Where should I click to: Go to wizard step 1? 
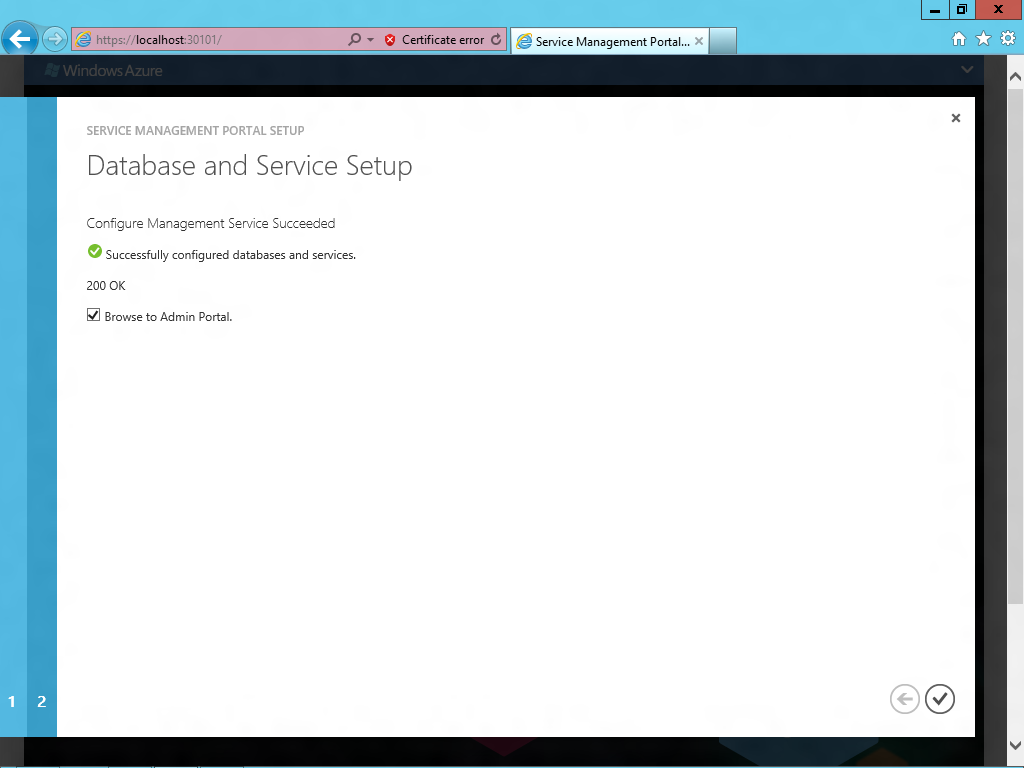tap(12, 701)
